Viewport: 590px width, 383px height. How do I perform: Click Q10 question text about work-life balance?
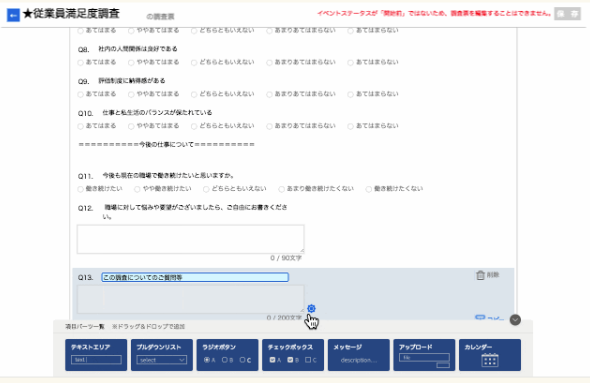(x=157, y=112)
